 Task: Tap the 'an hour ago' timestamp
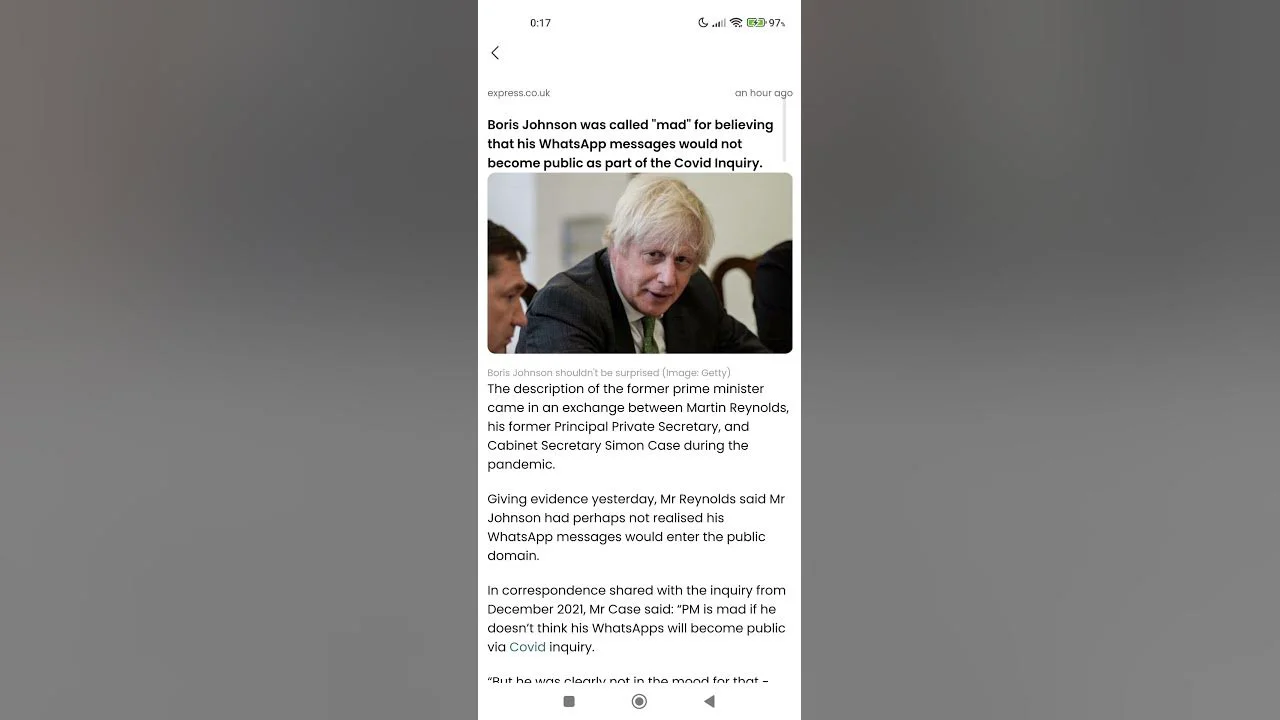(x=764, y=93)
